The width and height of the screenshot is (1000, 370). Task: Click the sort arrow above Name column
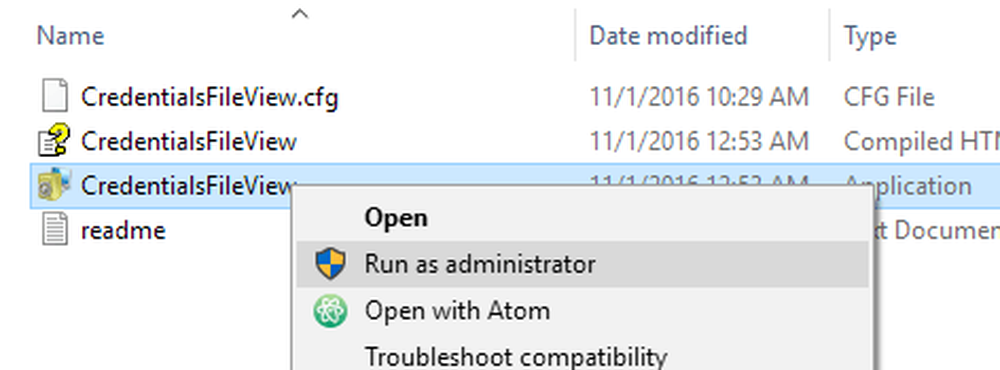click(300, 13)
